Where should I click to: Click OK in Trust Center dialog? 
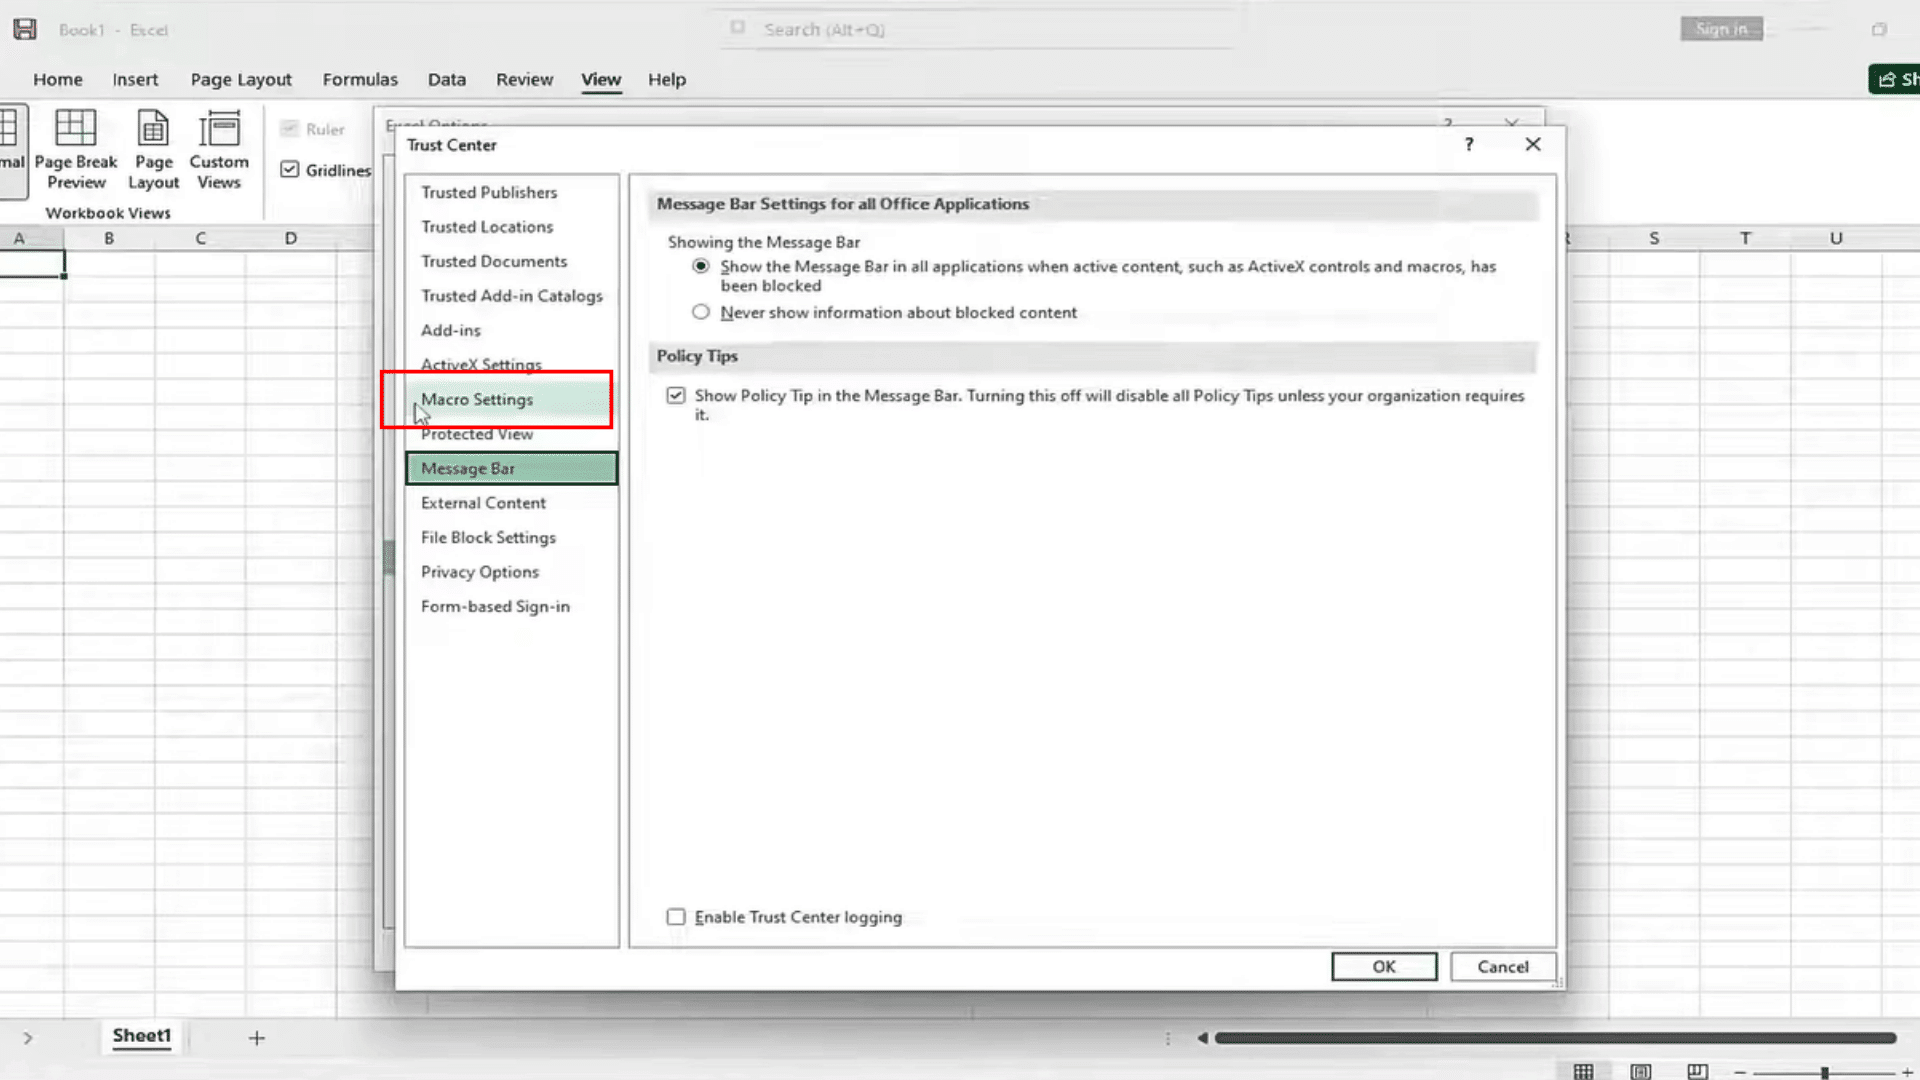click(x=1384, y=966)
